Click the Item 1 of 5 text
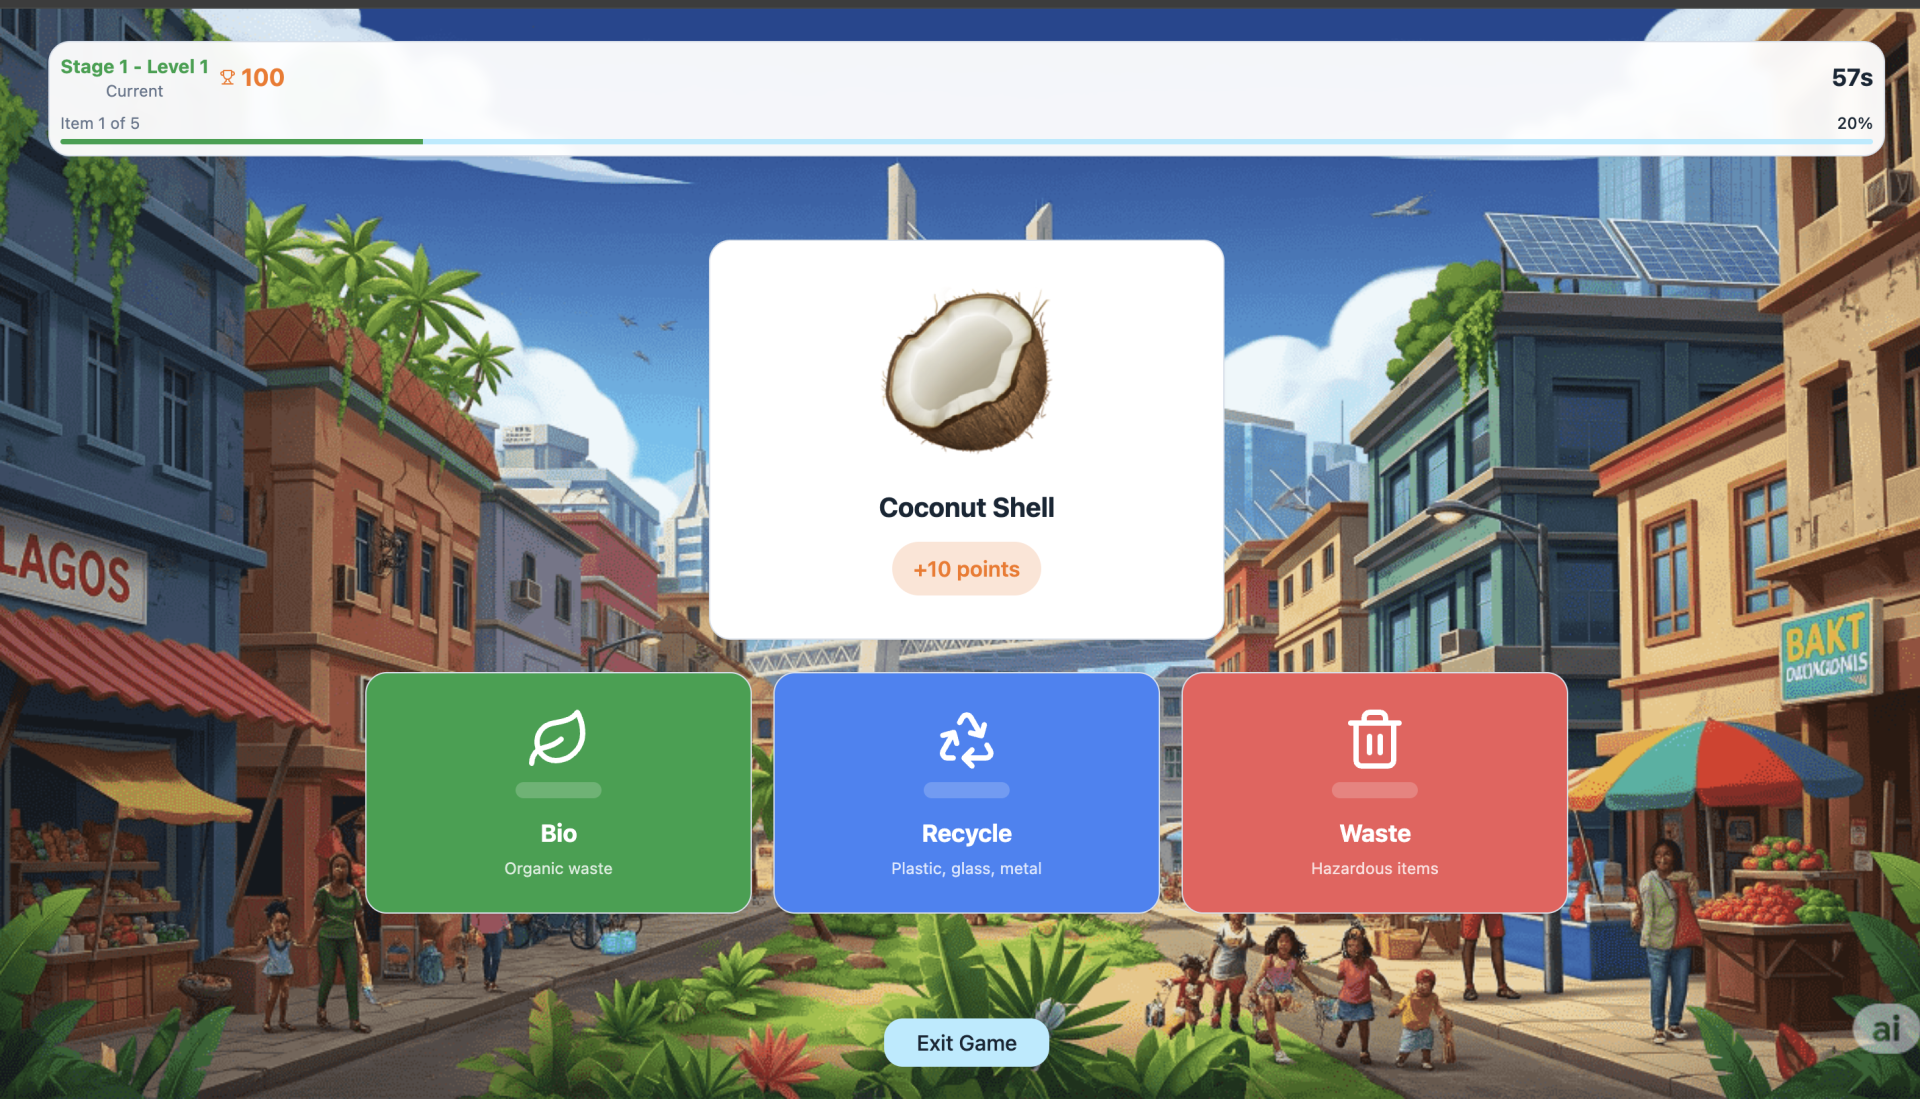 [x=100, y=123]
